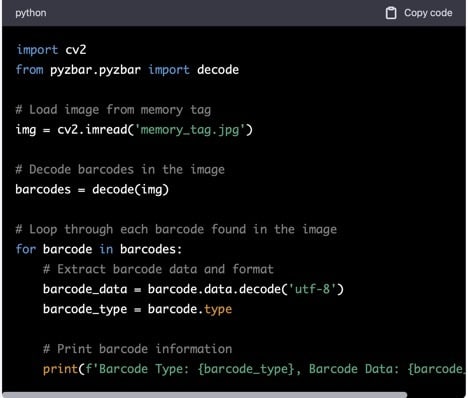Image resolution: width=468 pixels, height=398 pixels.
Task: Click the comment "# Loop through each barcode found"
Action: 130,229
